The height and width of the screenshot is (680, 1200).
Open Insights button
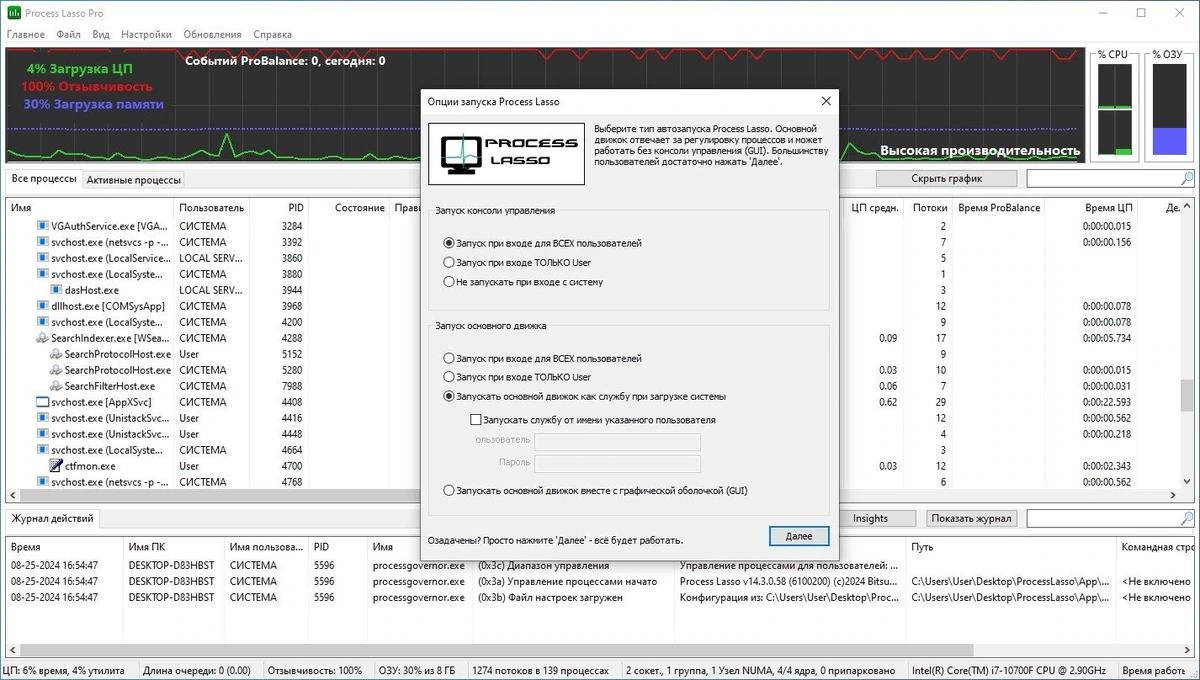(870, 518)
